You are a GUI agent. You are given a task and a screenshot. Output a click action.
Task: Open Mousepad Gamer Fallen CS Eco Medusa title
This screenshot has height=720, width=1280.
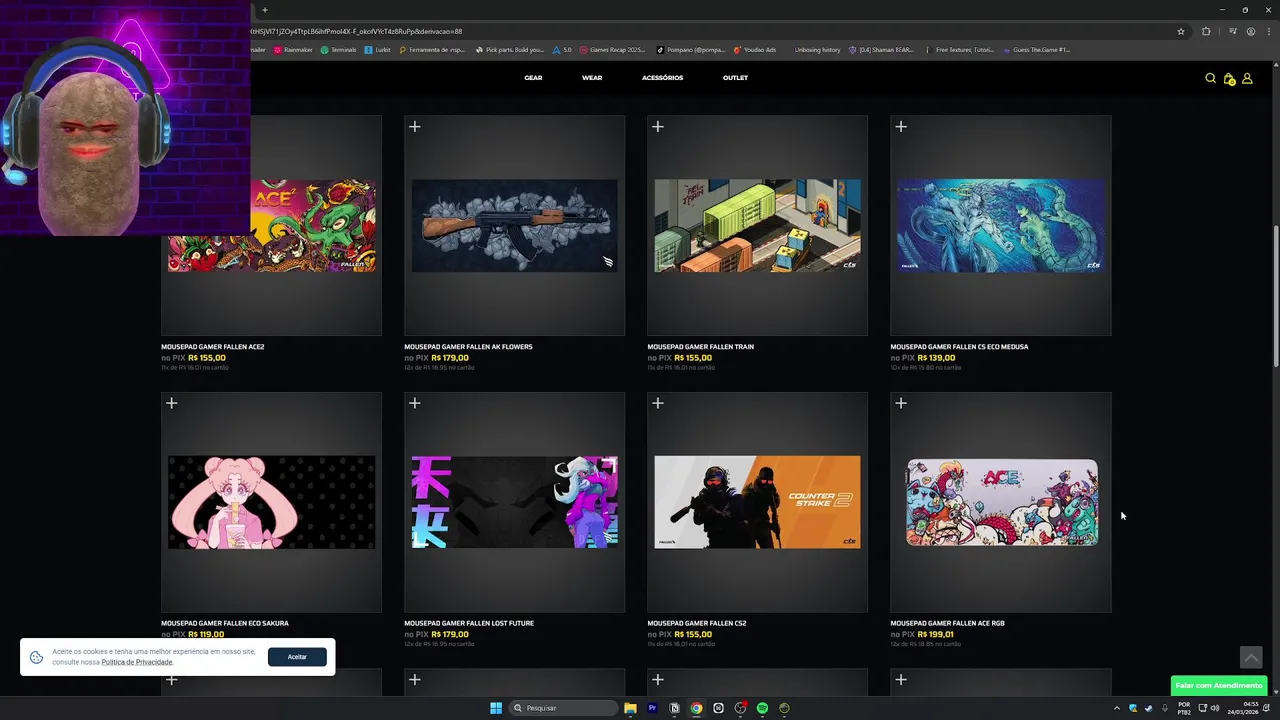click(959, 347)
